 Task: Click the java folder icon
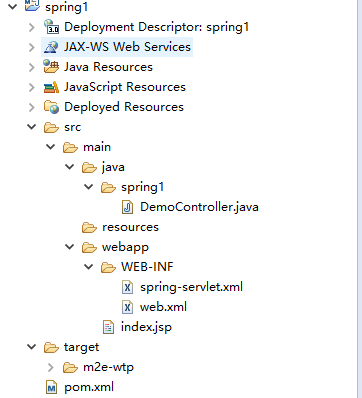pos(89,167)
